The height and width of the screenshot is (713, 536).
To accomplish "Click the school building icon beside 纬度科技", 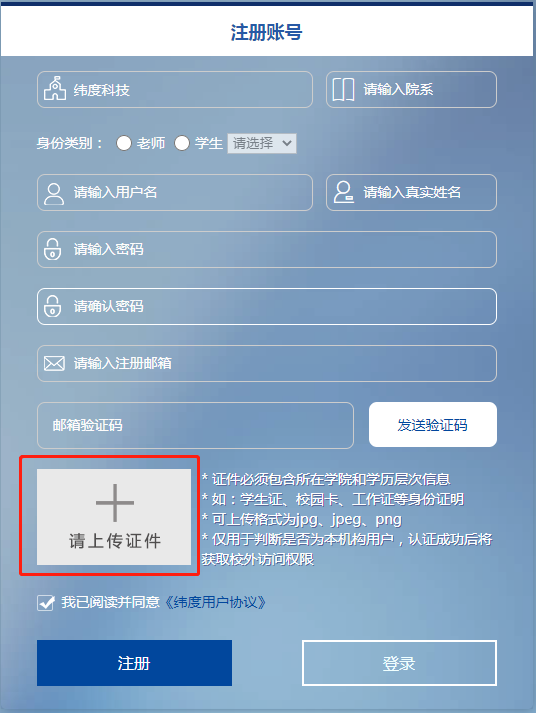I will tap(55, 89).
